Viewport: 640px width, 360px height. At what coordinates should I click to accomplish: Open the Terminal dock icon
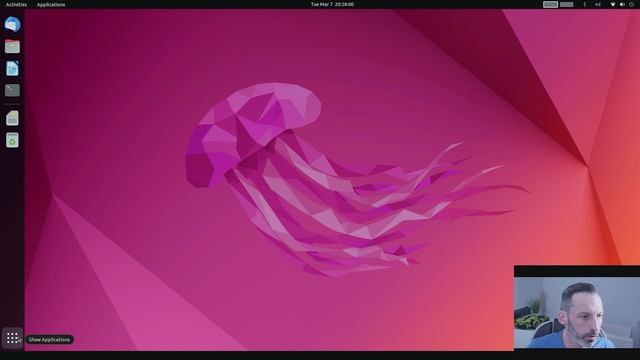tap(12, 90)
